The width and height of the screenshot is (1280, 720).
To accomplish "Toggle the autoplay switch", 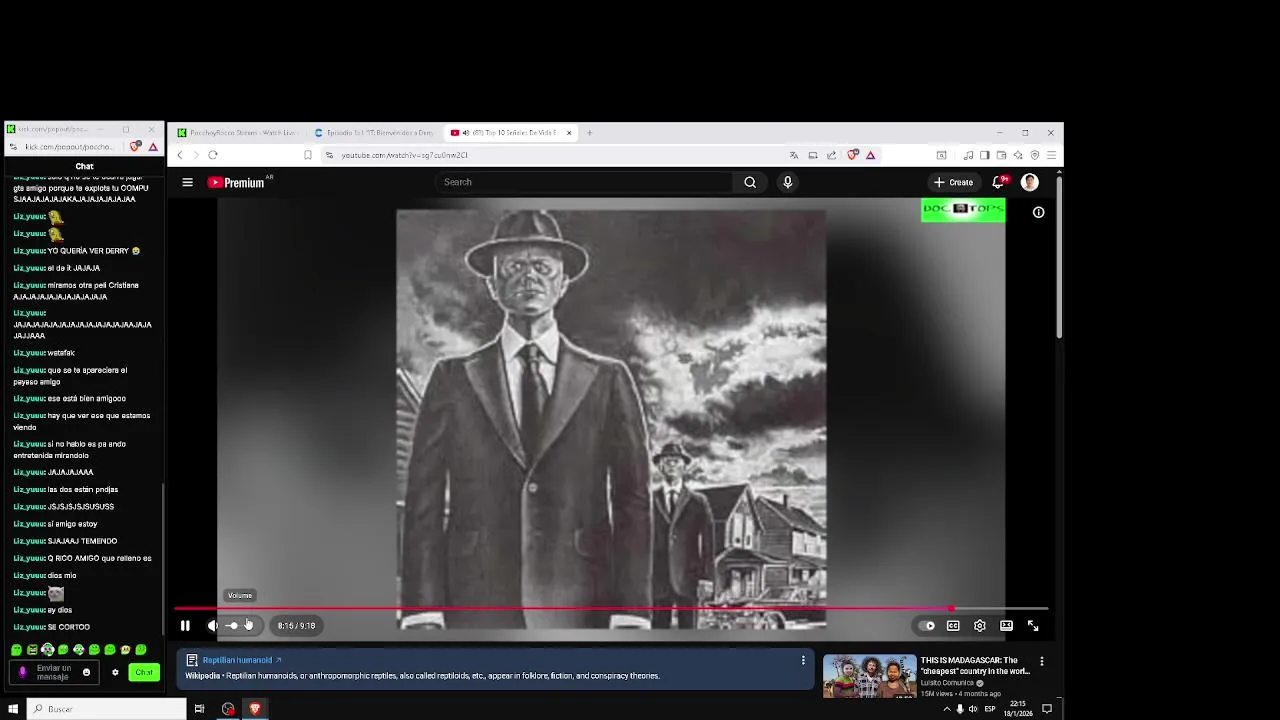I will click(927, 626).
